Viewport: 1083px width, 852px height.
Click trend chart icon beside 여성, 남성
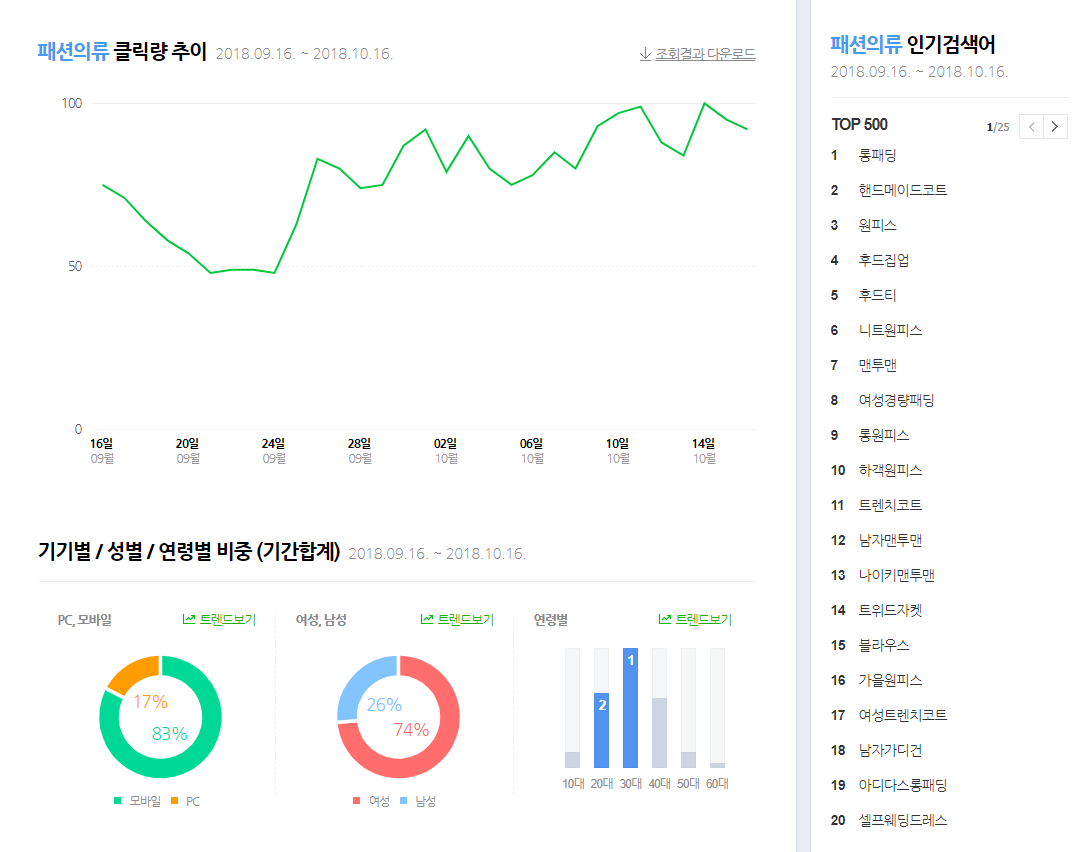point(427,619)
